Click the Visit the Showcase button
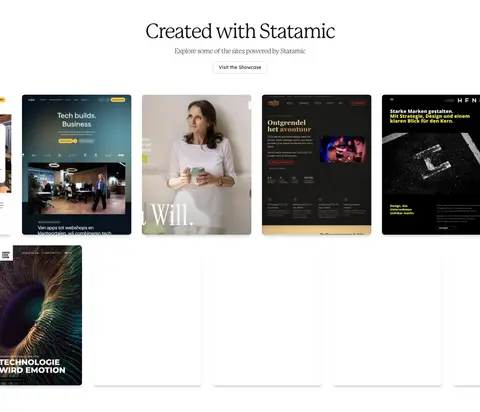The height and width of the screenshot is (412, 480). [x=240, y=67]
